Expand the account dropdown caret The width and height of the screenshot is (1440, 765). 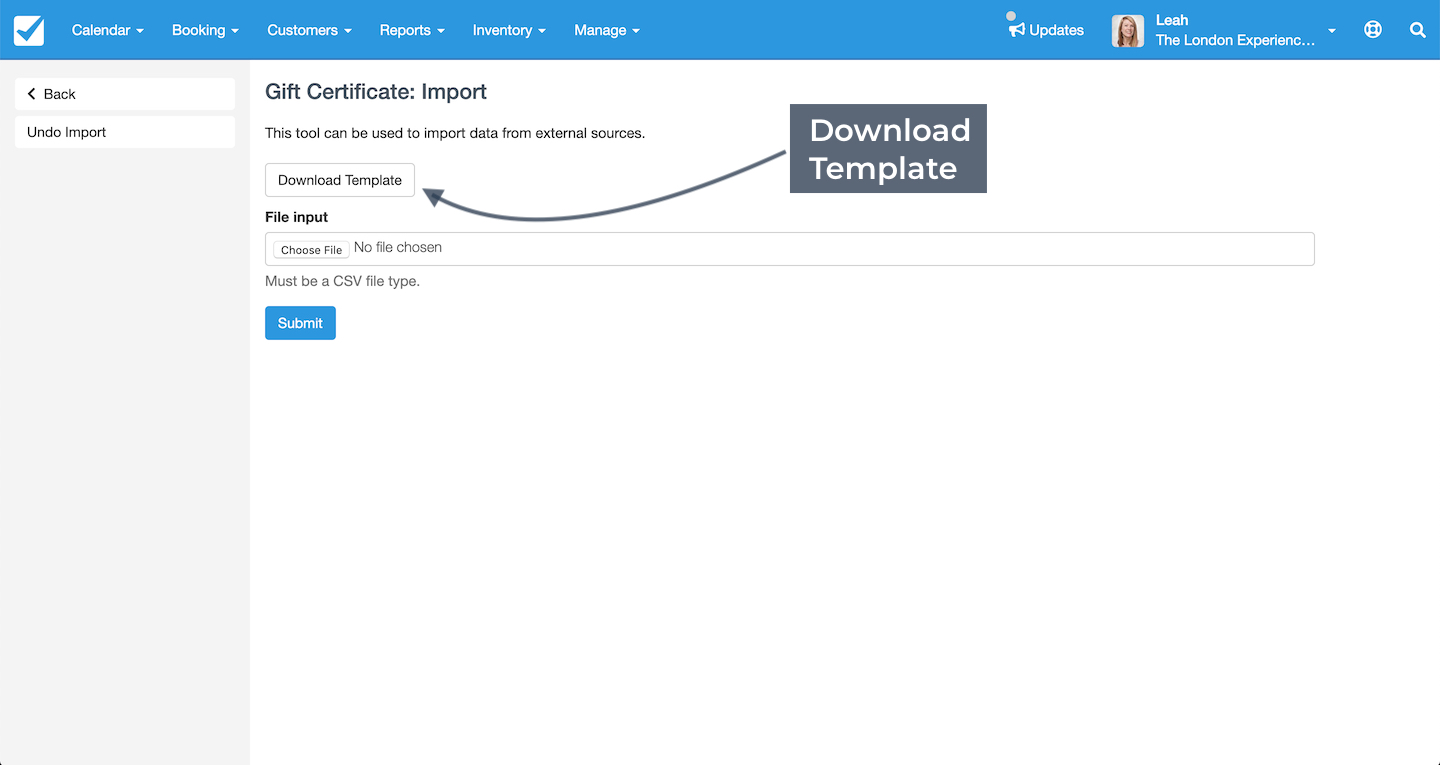[x=1332, y=31]
